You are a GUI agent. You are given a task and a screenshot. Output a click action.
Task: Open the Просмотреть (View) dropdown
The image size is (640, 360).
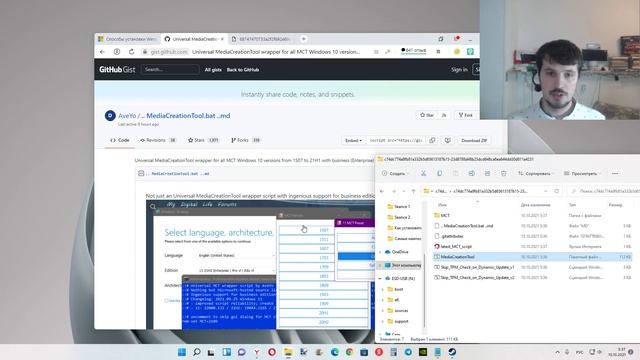583,173
